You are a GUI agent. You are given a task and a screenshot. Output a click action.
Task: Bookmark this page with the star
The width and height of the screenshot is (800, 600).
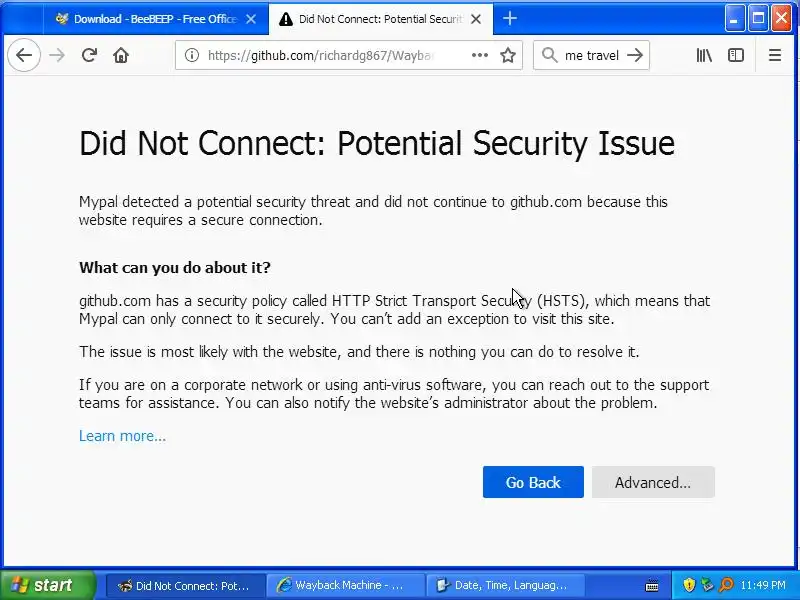click(508, 56)
